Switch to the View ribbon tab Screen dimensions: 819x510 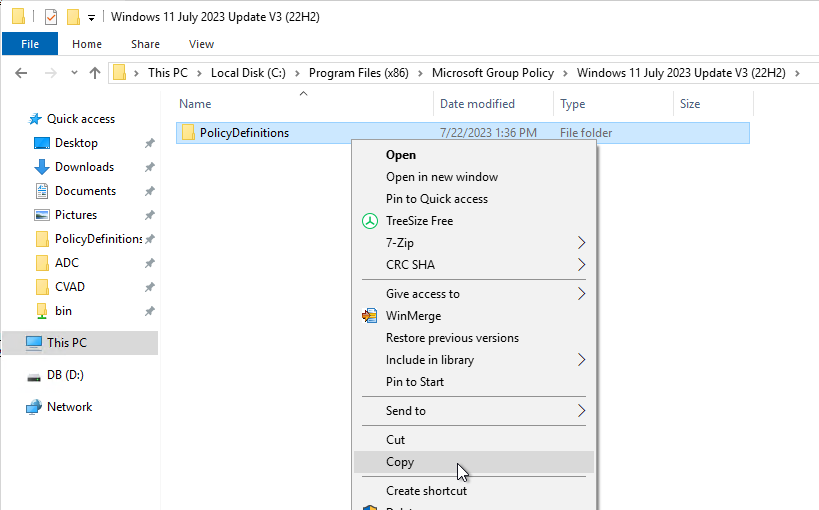[x=201, y=44]
